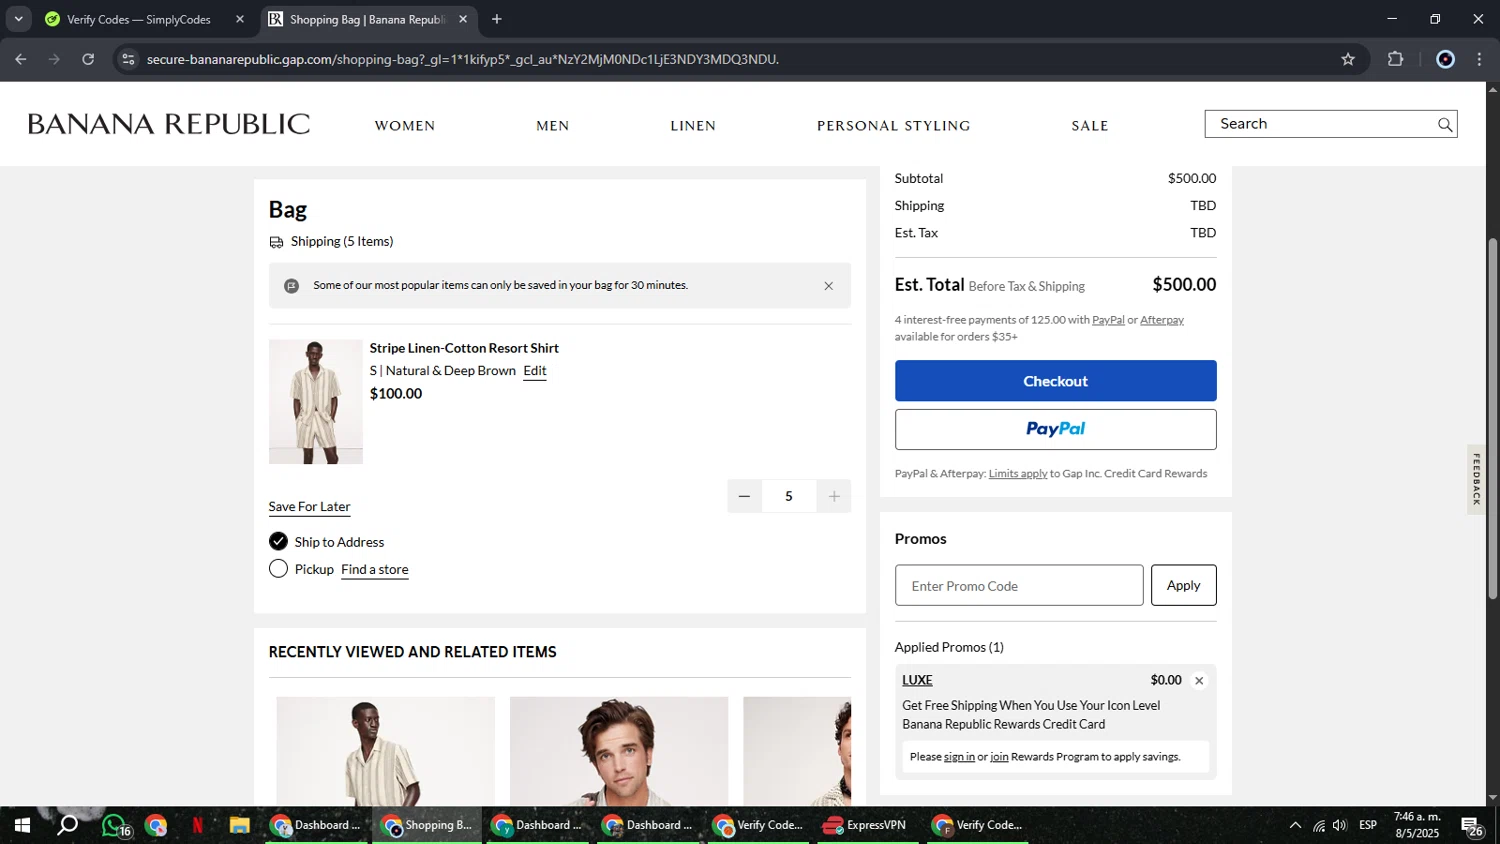Viewport: 1500px width, 844px height.
Task: Open the volume control tray icon
Action: tap(1340, 826)
